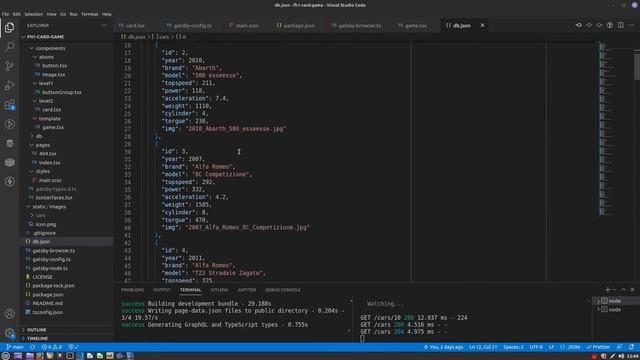
Task: Click the Prettier status bar item
Action: pyautogui.click(x=598, y=347)
